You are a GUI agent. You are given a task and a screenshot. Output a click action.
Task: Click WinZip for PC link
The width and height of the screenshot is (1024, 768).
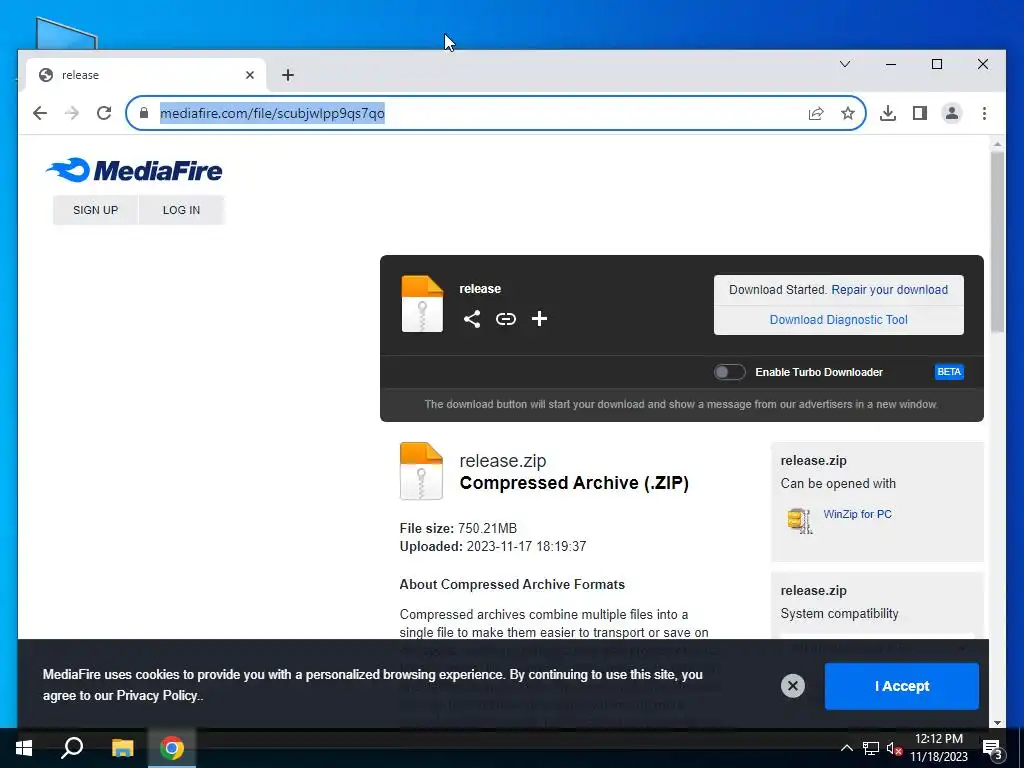pyautogui.click(x=857, y=515)
